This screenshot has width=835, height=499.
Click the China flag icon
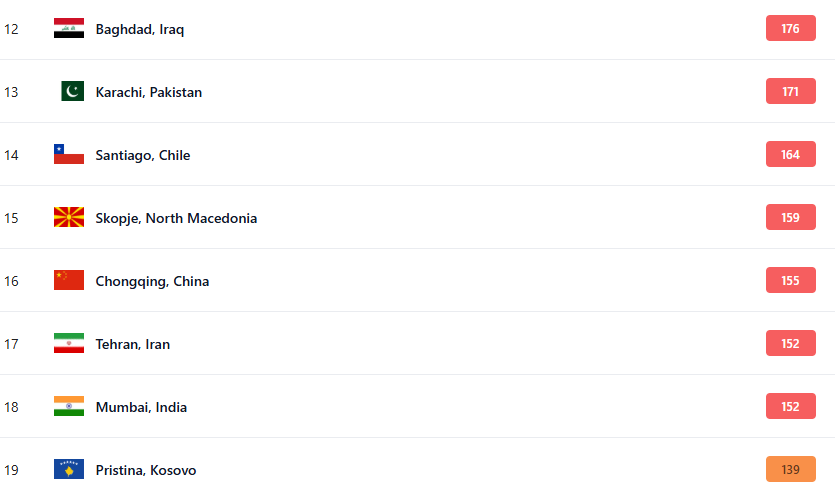[69, 281]
